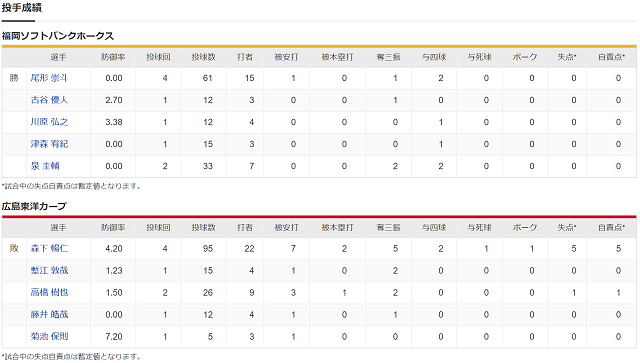Click 失点 header in Carp table
Screen dimensions: 640x363
pyautogui.click(x=567, y=227)
